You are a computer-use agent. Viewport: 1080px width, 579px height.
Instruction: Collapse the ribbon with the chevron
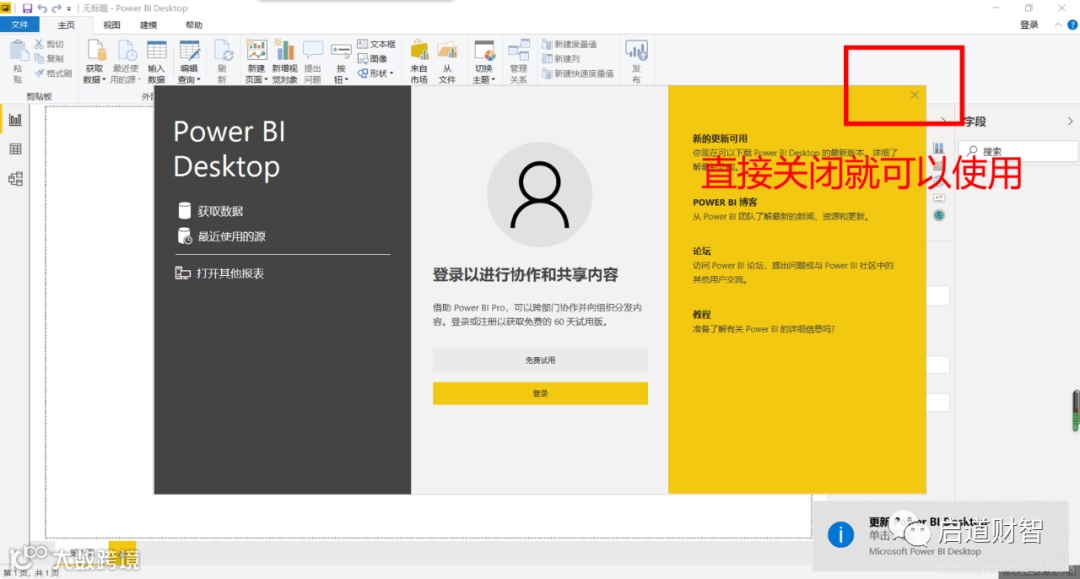pyautogui.click(x=1058, y=25)
